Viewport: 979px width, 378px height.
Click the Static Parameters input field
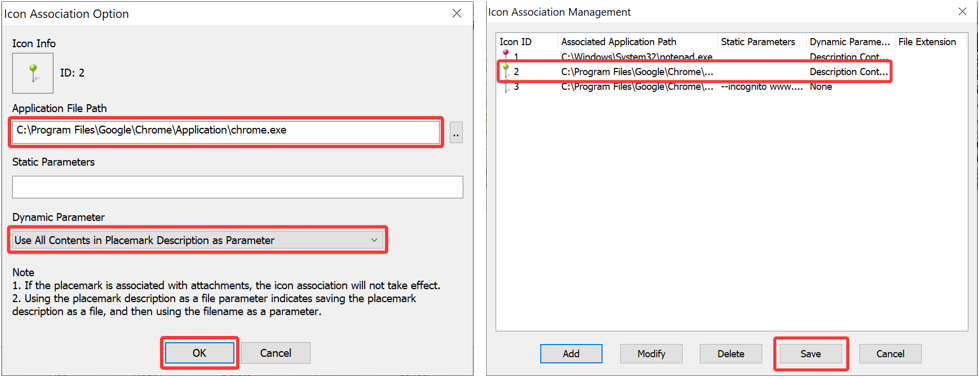pos(237,187)
